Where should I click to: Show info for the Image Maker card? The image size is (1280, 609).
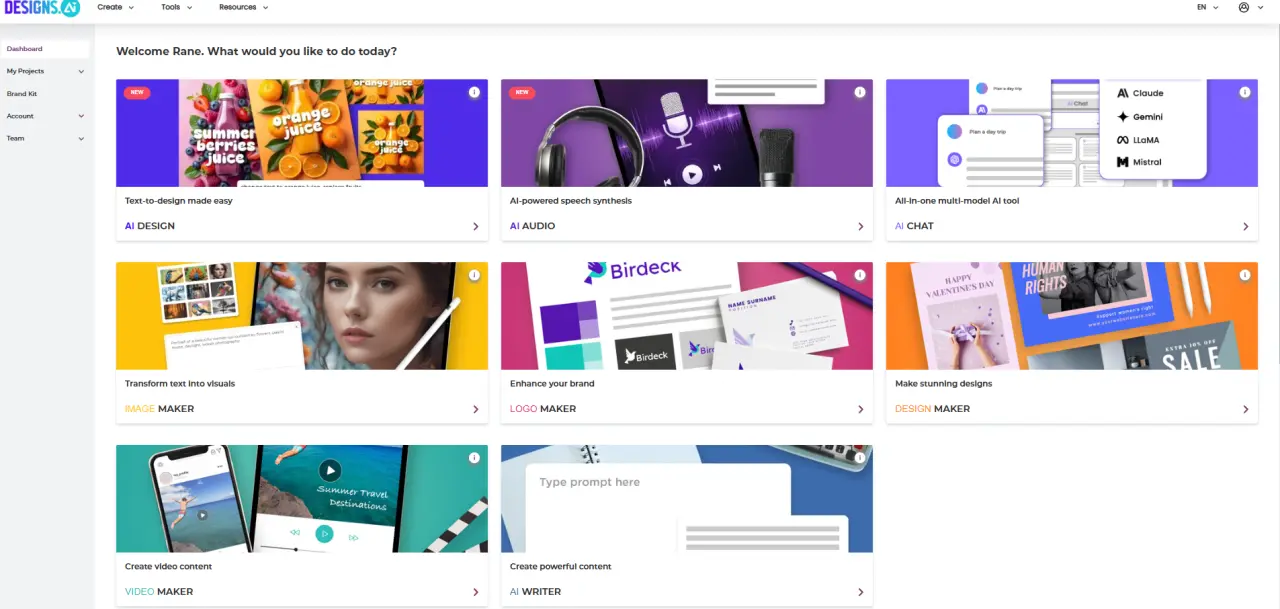[x=474, y=275]
